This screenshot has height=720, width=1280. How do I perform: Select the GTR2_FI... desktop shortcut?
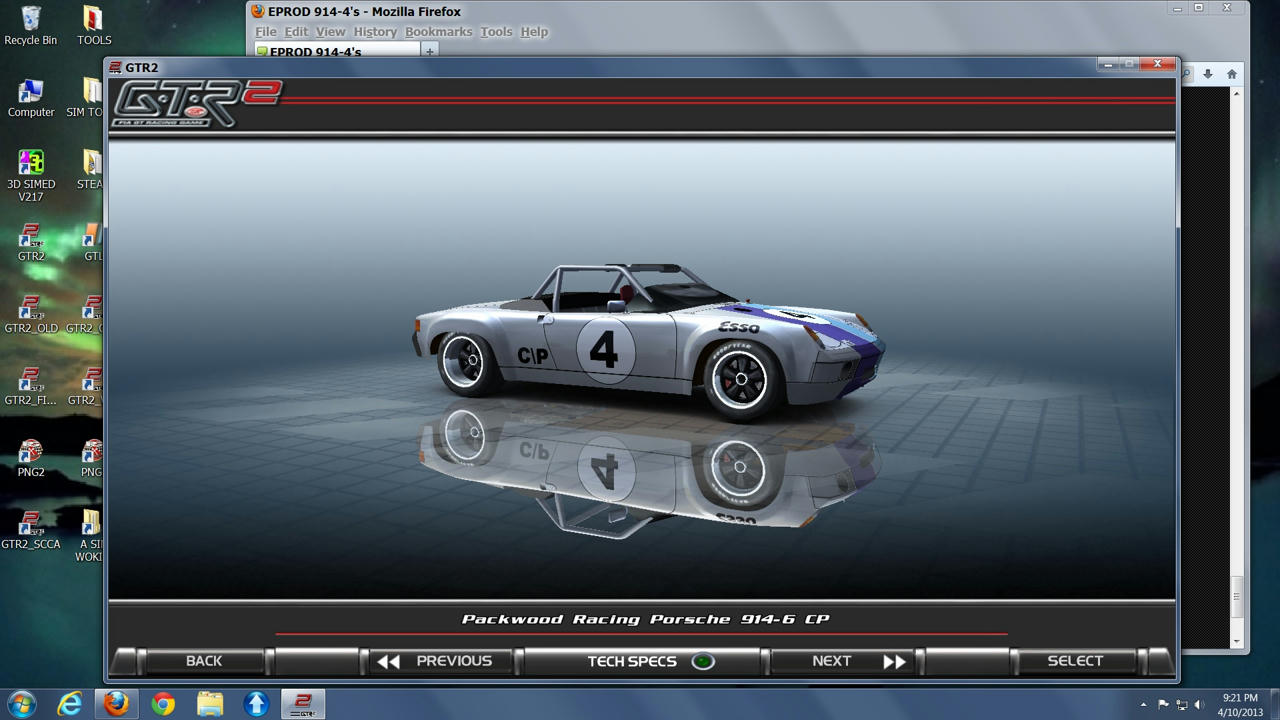coord(31,385)
